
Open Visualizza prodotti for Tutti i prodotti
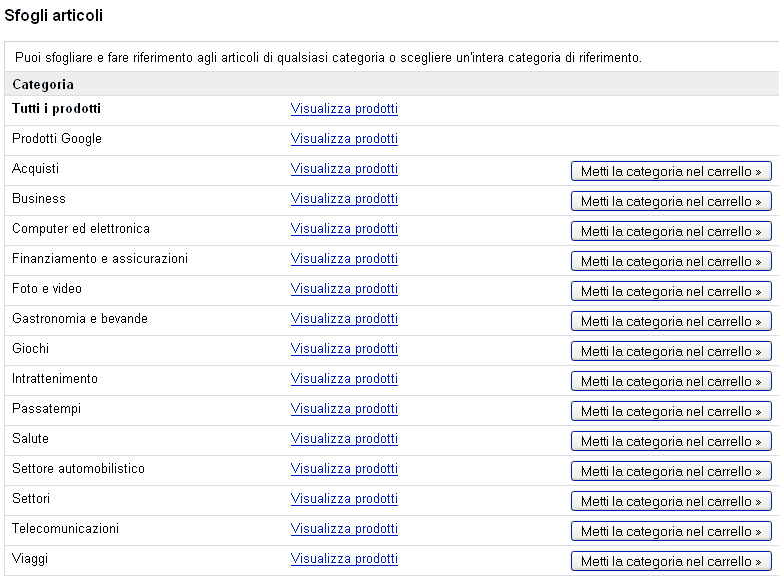pyautogui.click(x=344, y=109)
